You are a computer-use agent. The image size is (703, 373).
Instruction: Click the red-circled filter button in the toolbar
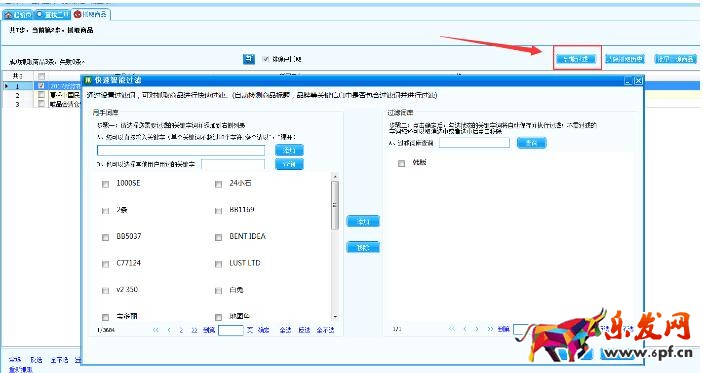click(576, 59)
